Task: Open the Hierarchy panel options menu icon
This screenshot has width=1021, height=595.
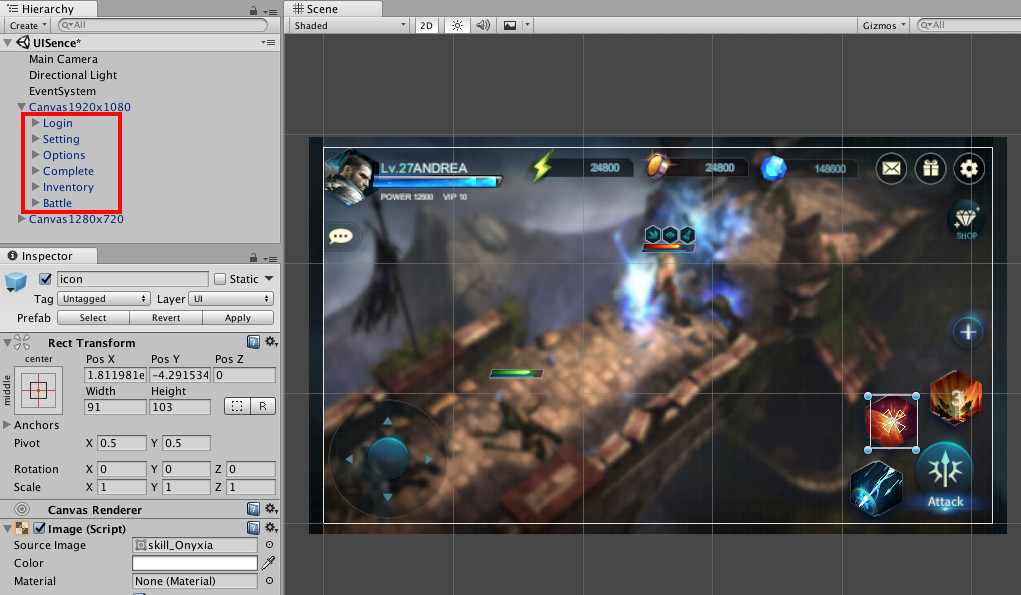Action: click(270, 11)
